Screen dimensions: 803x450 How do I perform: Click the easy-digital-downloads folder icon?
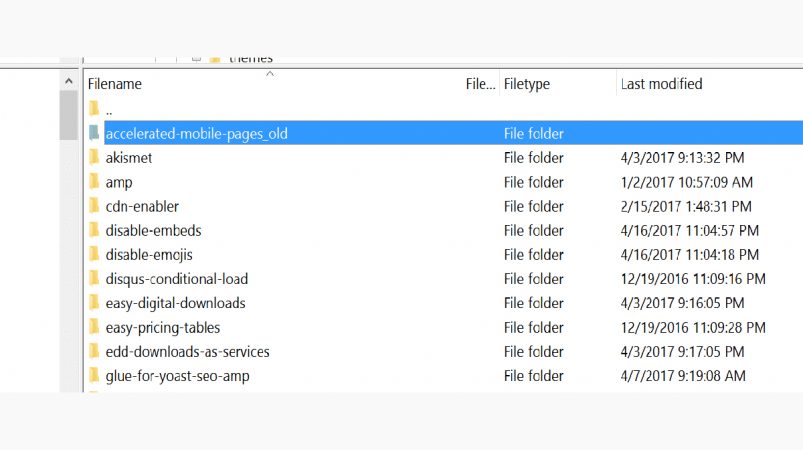[94, 303]
